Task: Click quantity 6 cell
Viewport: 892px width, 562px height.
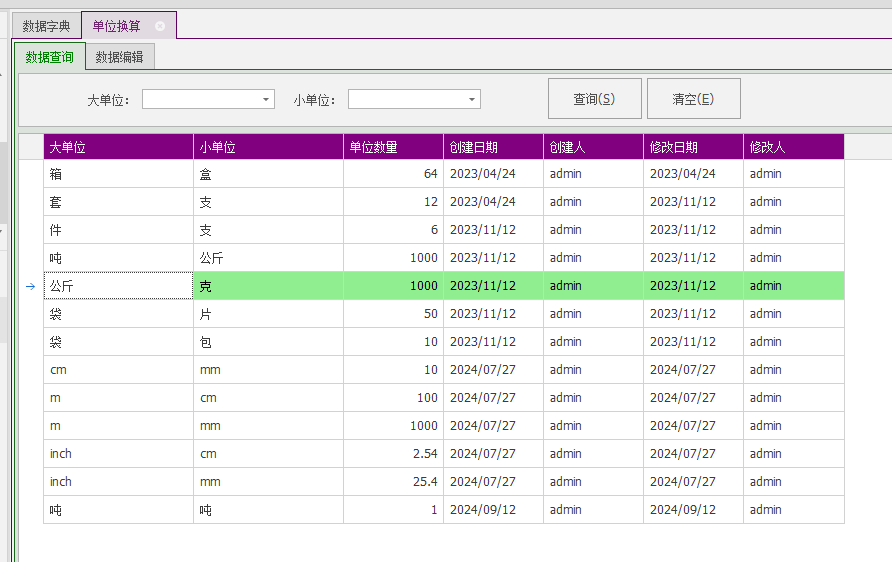Action: click(394, 230)
